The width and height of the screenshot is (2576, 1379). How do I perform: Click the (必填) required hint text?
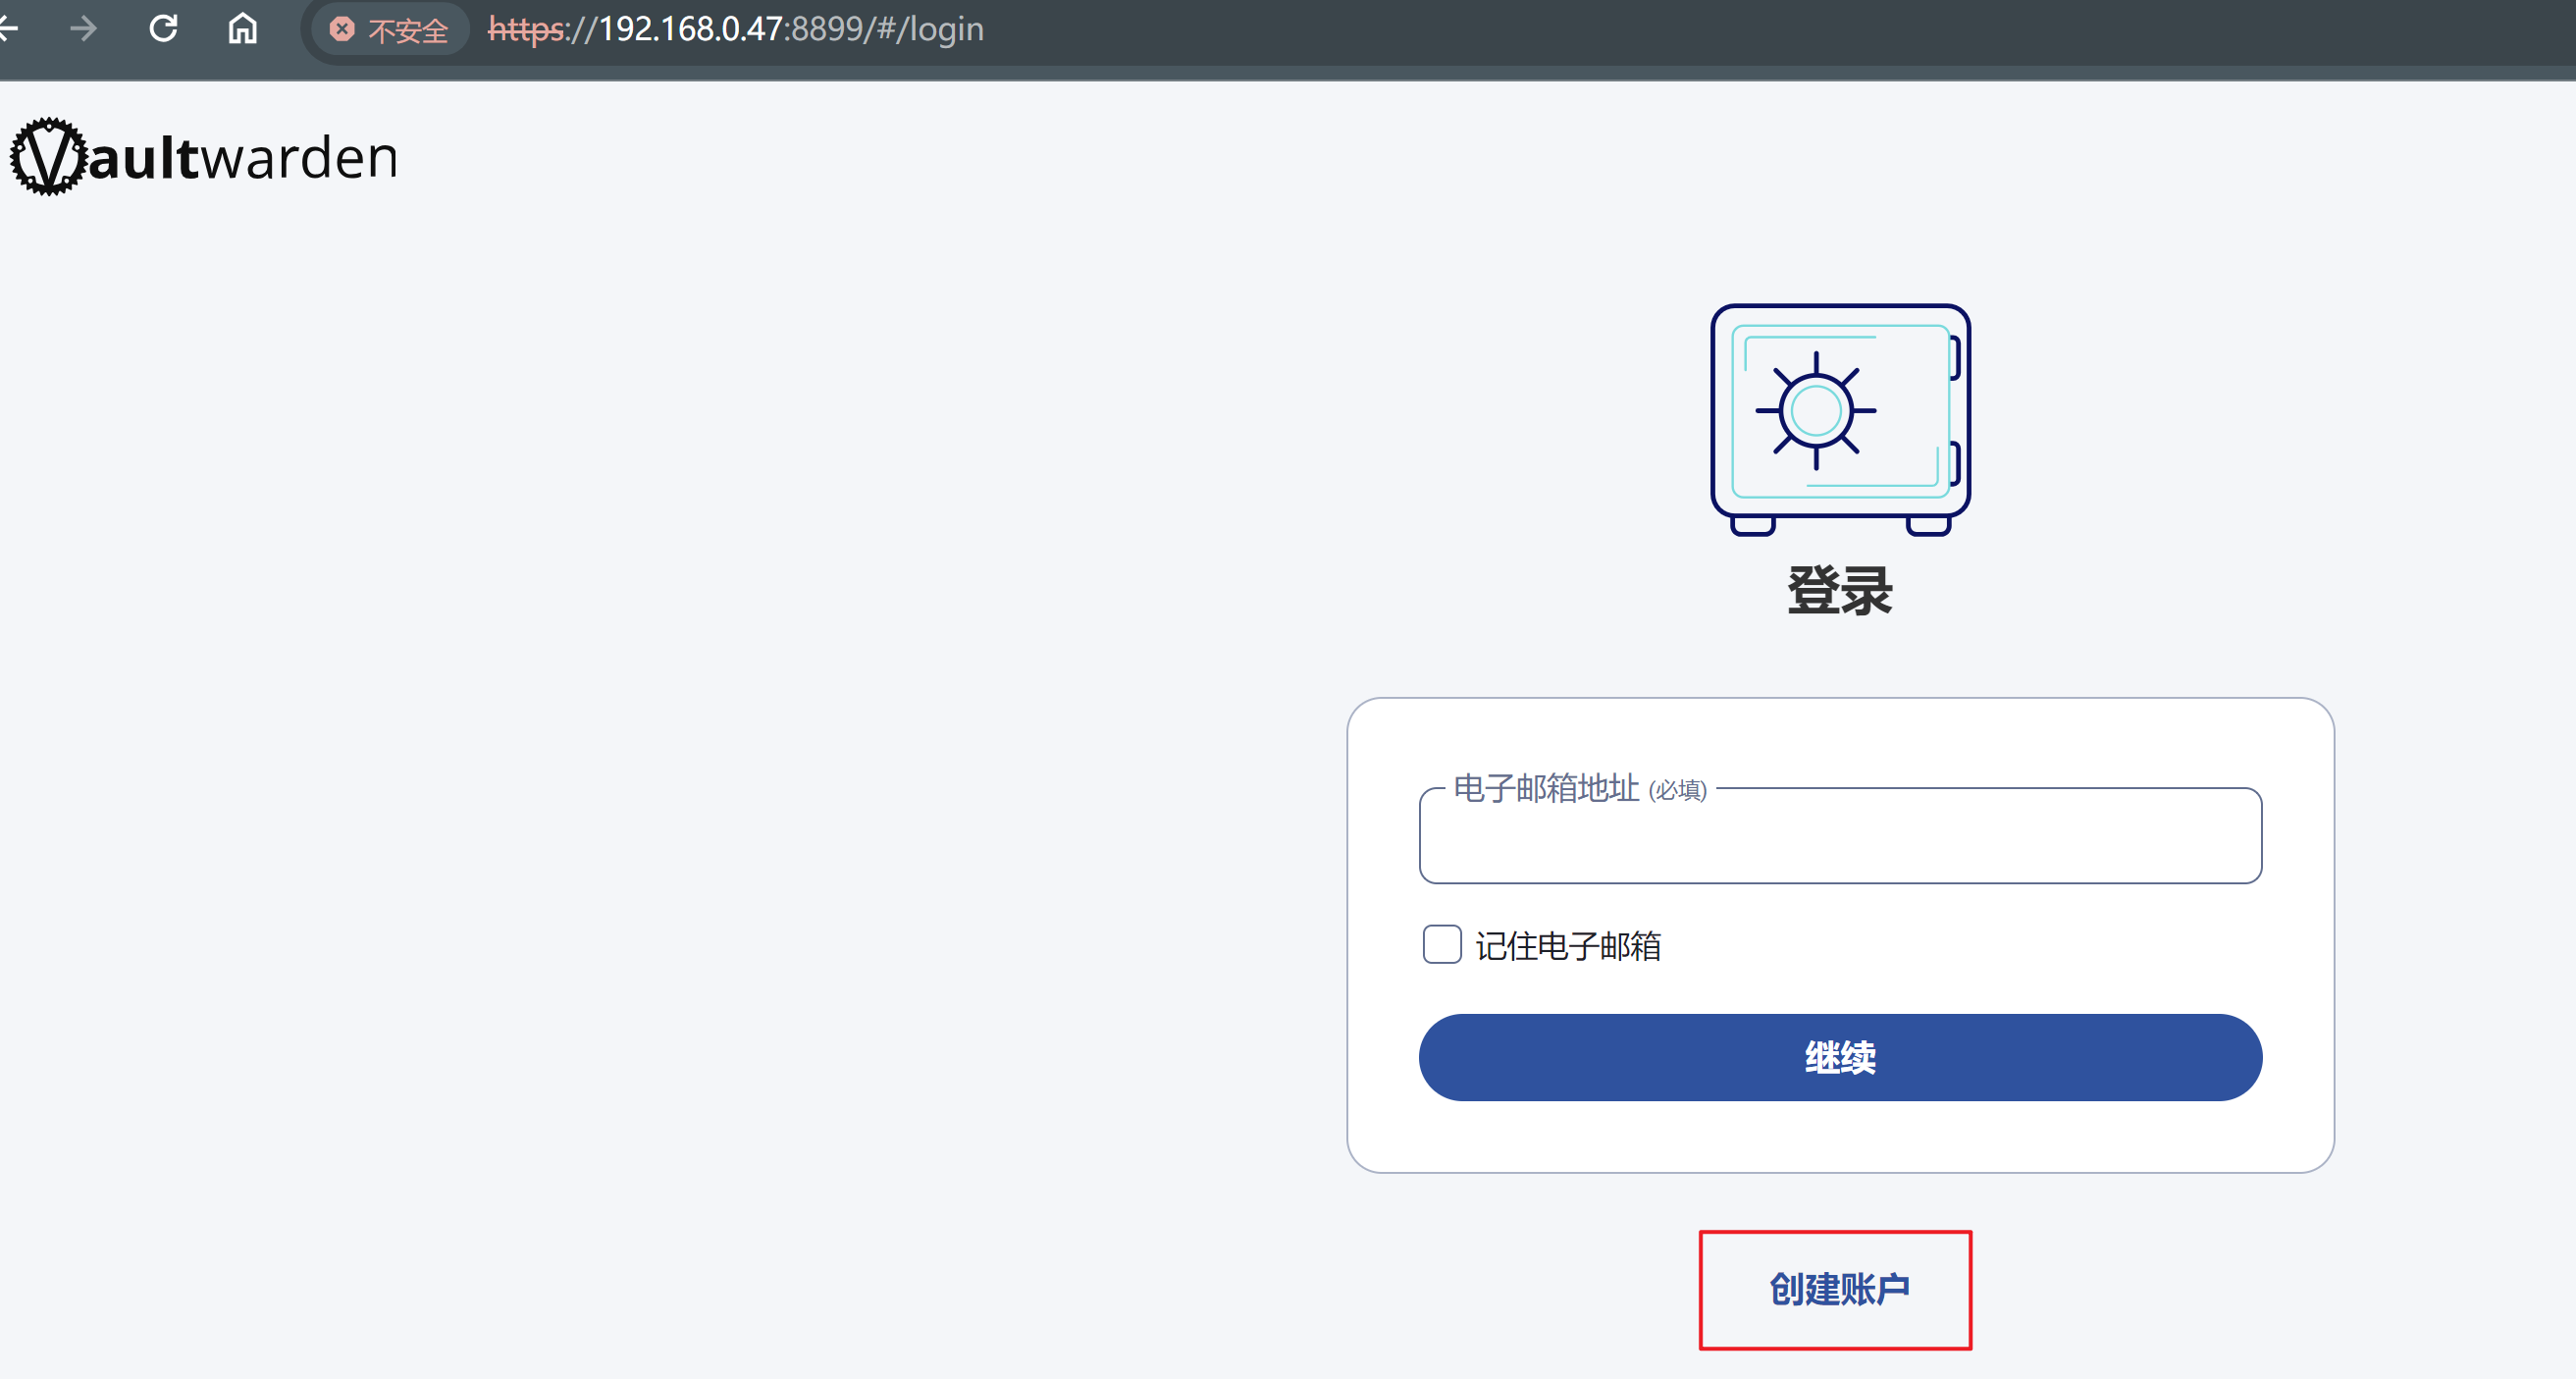tap(1677, 791)
